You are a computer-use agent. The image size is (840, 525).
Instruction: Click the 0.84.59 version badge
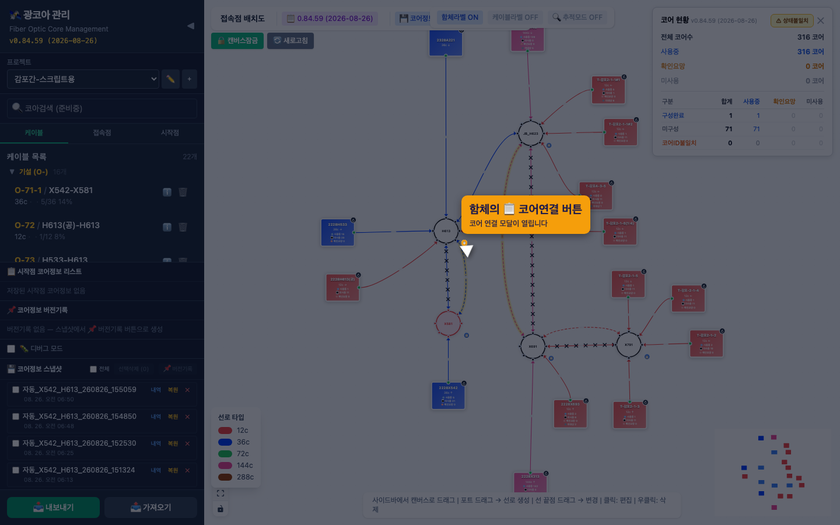(x=330, y=18)
